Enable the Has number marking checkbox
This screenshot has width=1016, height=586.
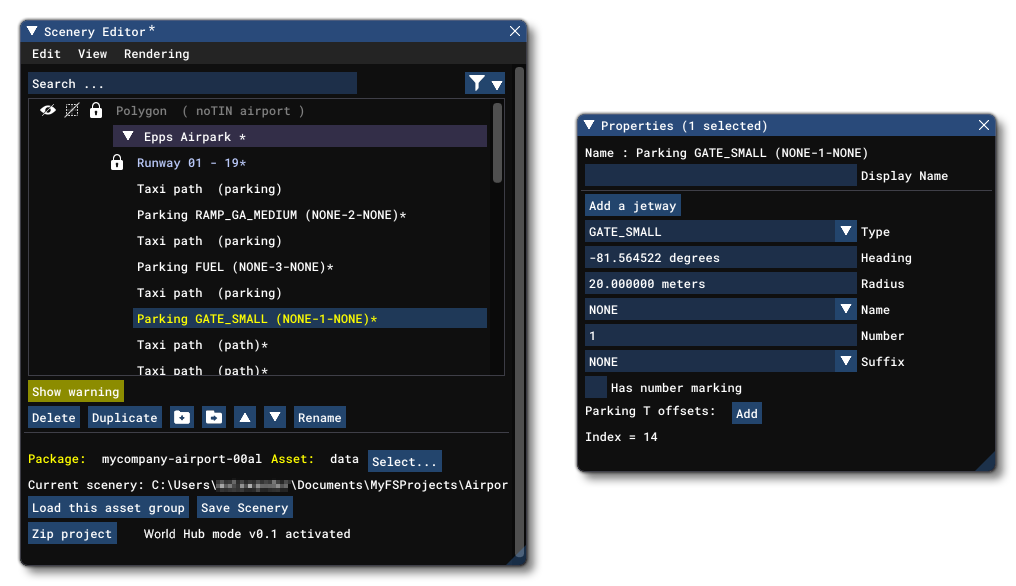click(x=596, y=388)
